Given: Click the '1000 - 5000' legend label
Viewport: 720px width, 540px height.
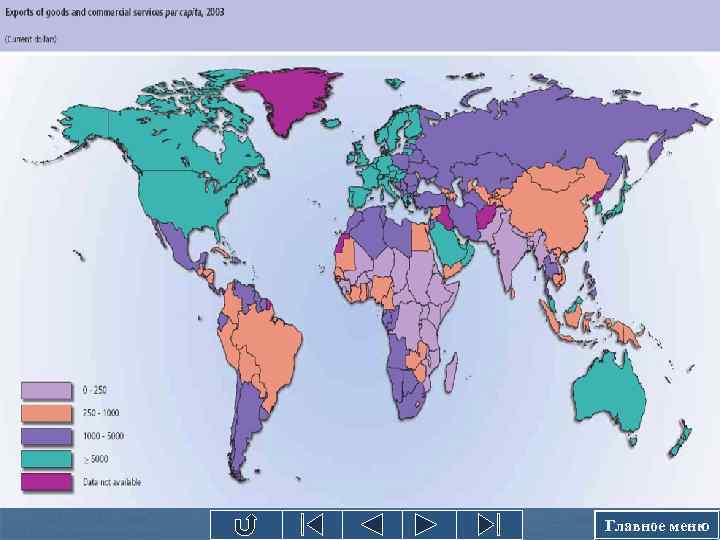Looking at the screenshot, I should 103,436.
